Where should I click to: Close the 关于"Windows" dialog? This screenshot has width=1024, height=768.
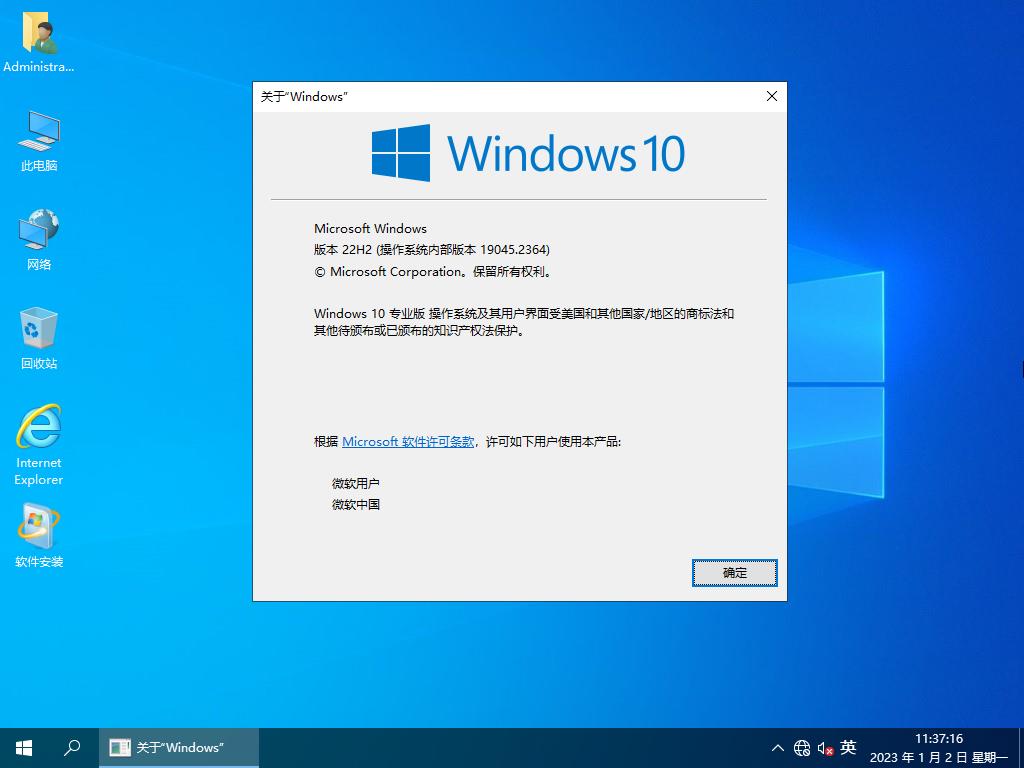(x=771, y=96)
